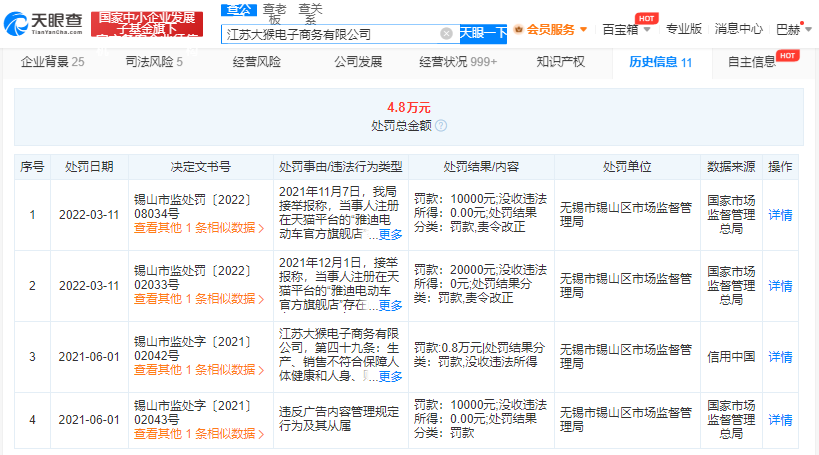Click the national SME fund red banner
The width and height of the screenshot is (819, 455).
[x=147, y=24]
